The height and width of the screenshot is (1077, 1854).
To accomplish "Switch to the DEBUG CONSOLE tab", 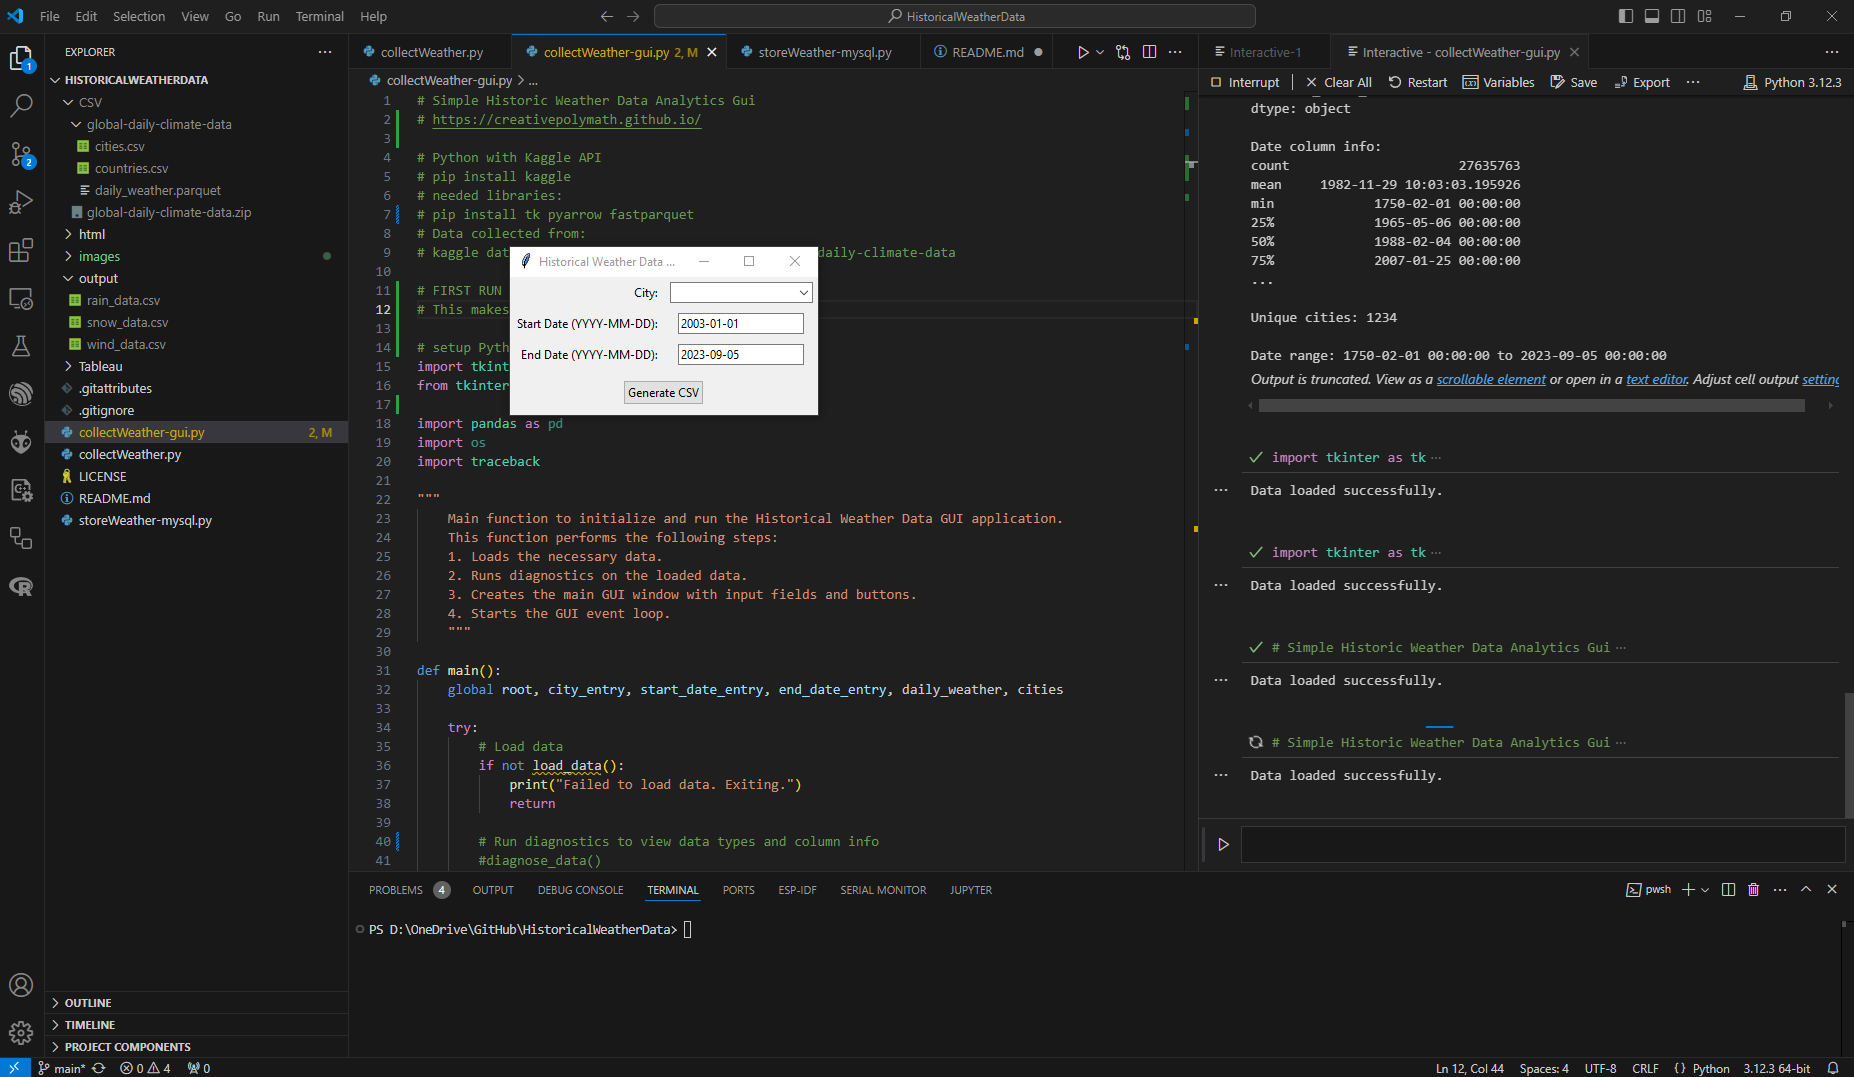I will coord(580,890).
